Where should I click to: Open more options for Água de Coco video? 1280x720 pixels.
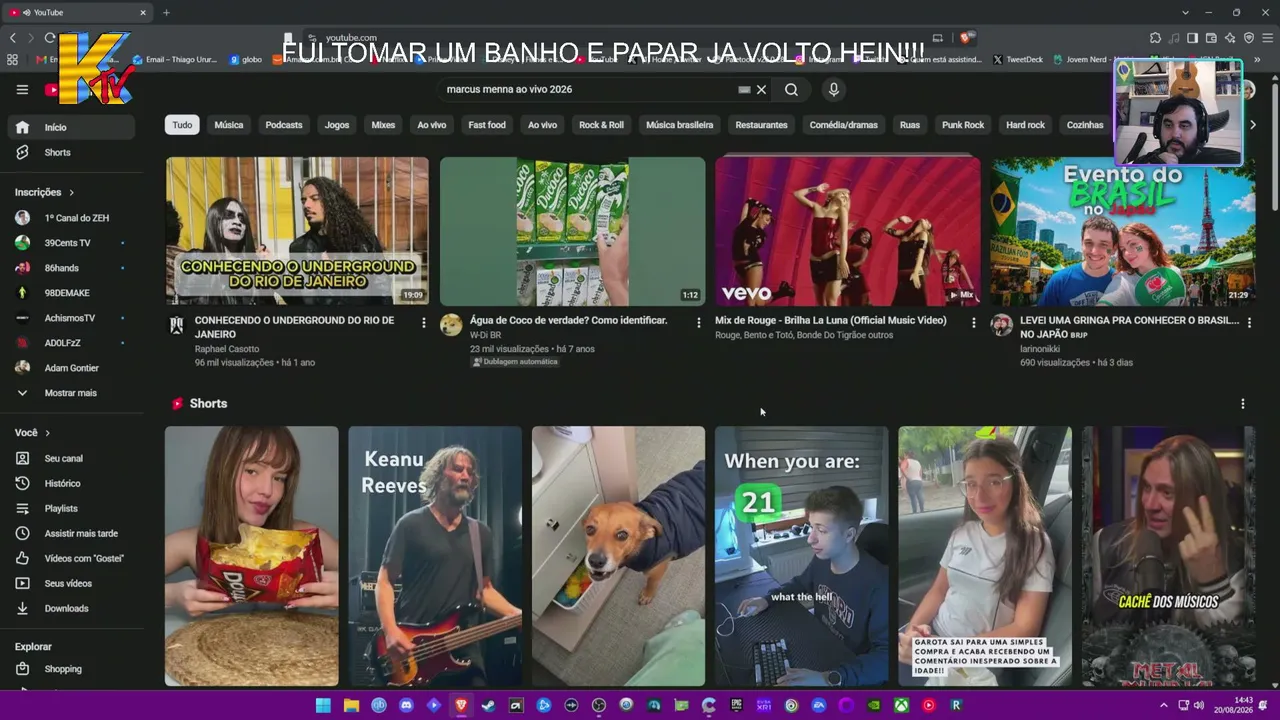point(698,322)
